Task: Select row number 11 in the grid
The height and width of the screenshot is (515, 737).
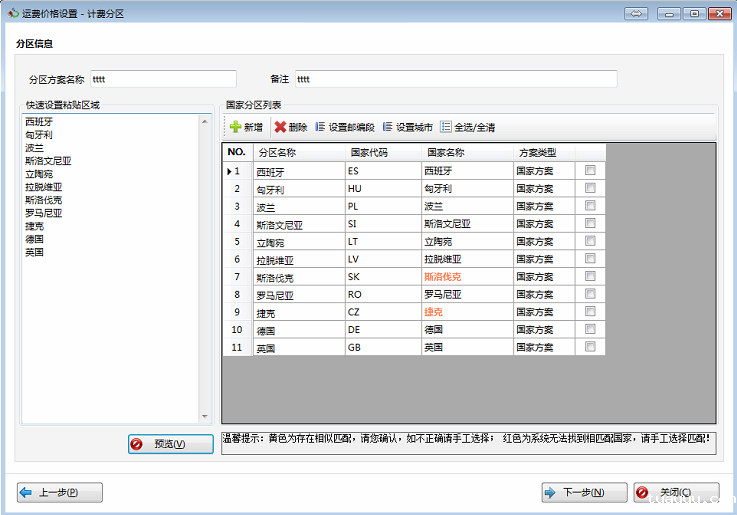Action: tap(238, 347)
